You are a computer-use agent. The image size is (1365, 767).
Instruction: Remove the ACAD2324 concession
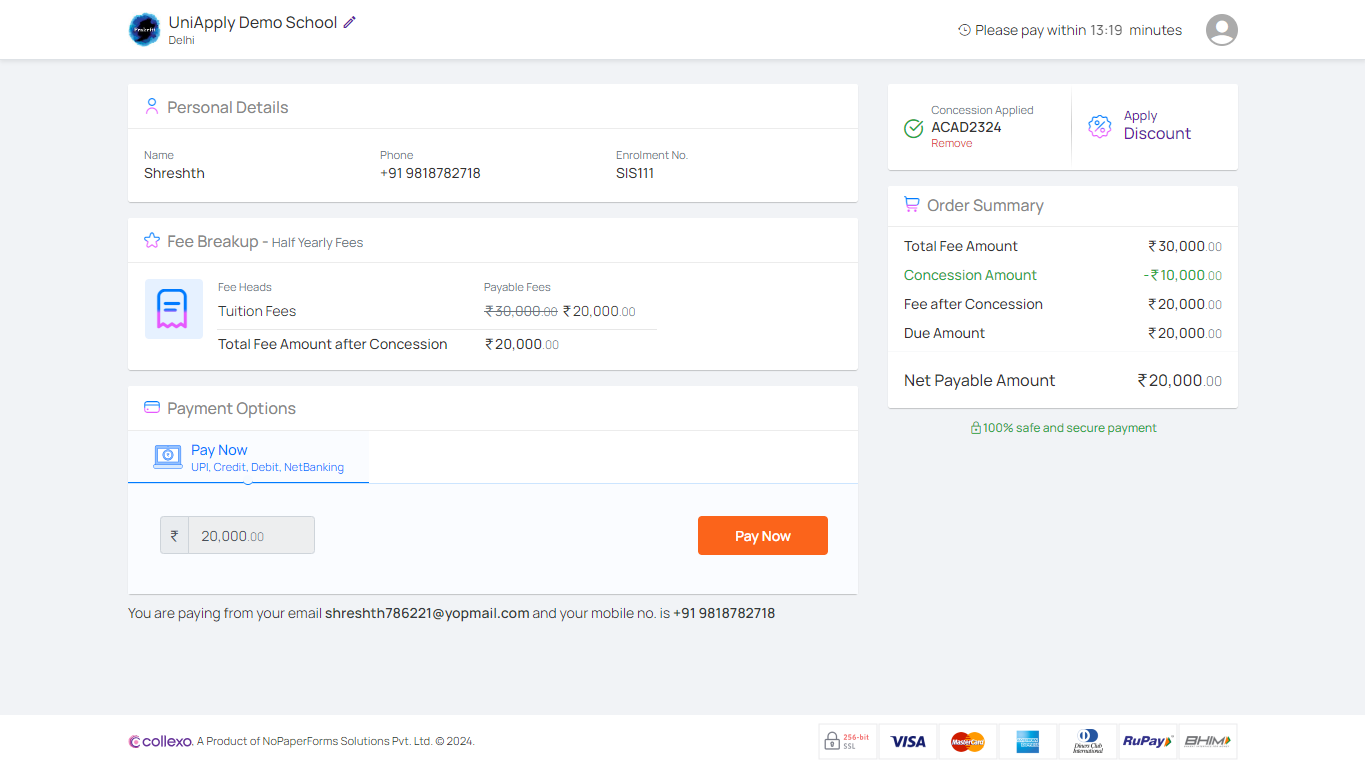(951, 144)
